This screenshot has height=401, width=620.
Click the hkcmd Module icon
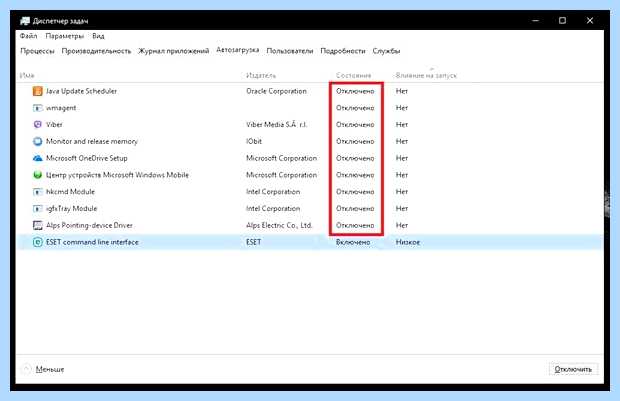[38, 192]
